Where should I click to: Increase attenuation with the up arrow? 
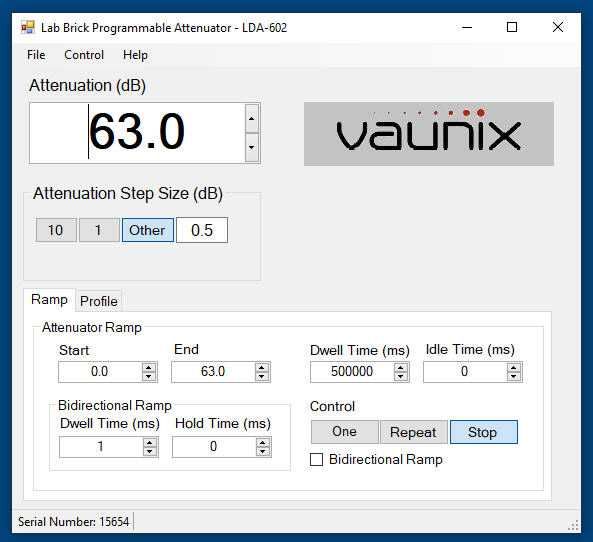tap(251, 118)
